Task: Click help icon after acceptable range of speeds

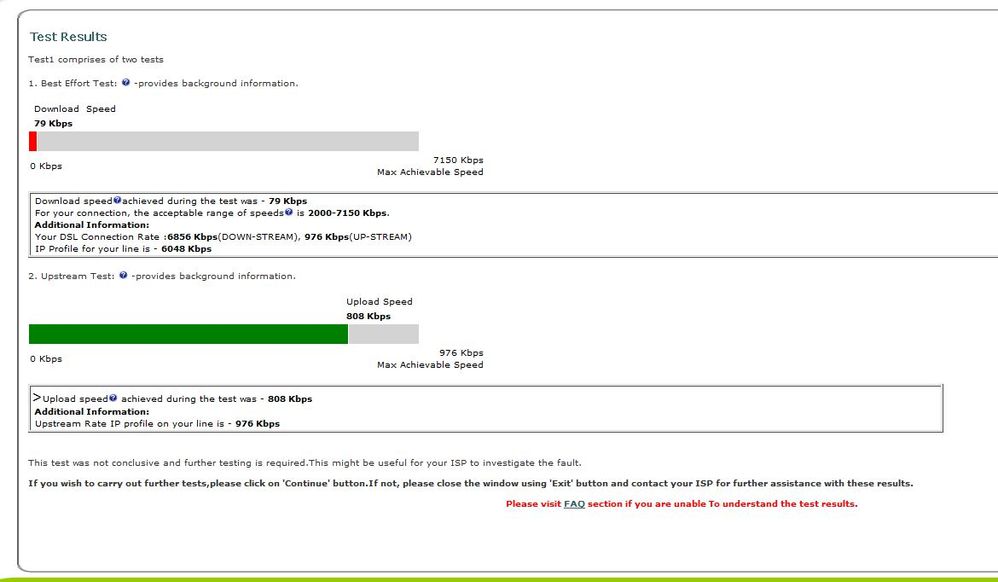Action: (289, 212)
